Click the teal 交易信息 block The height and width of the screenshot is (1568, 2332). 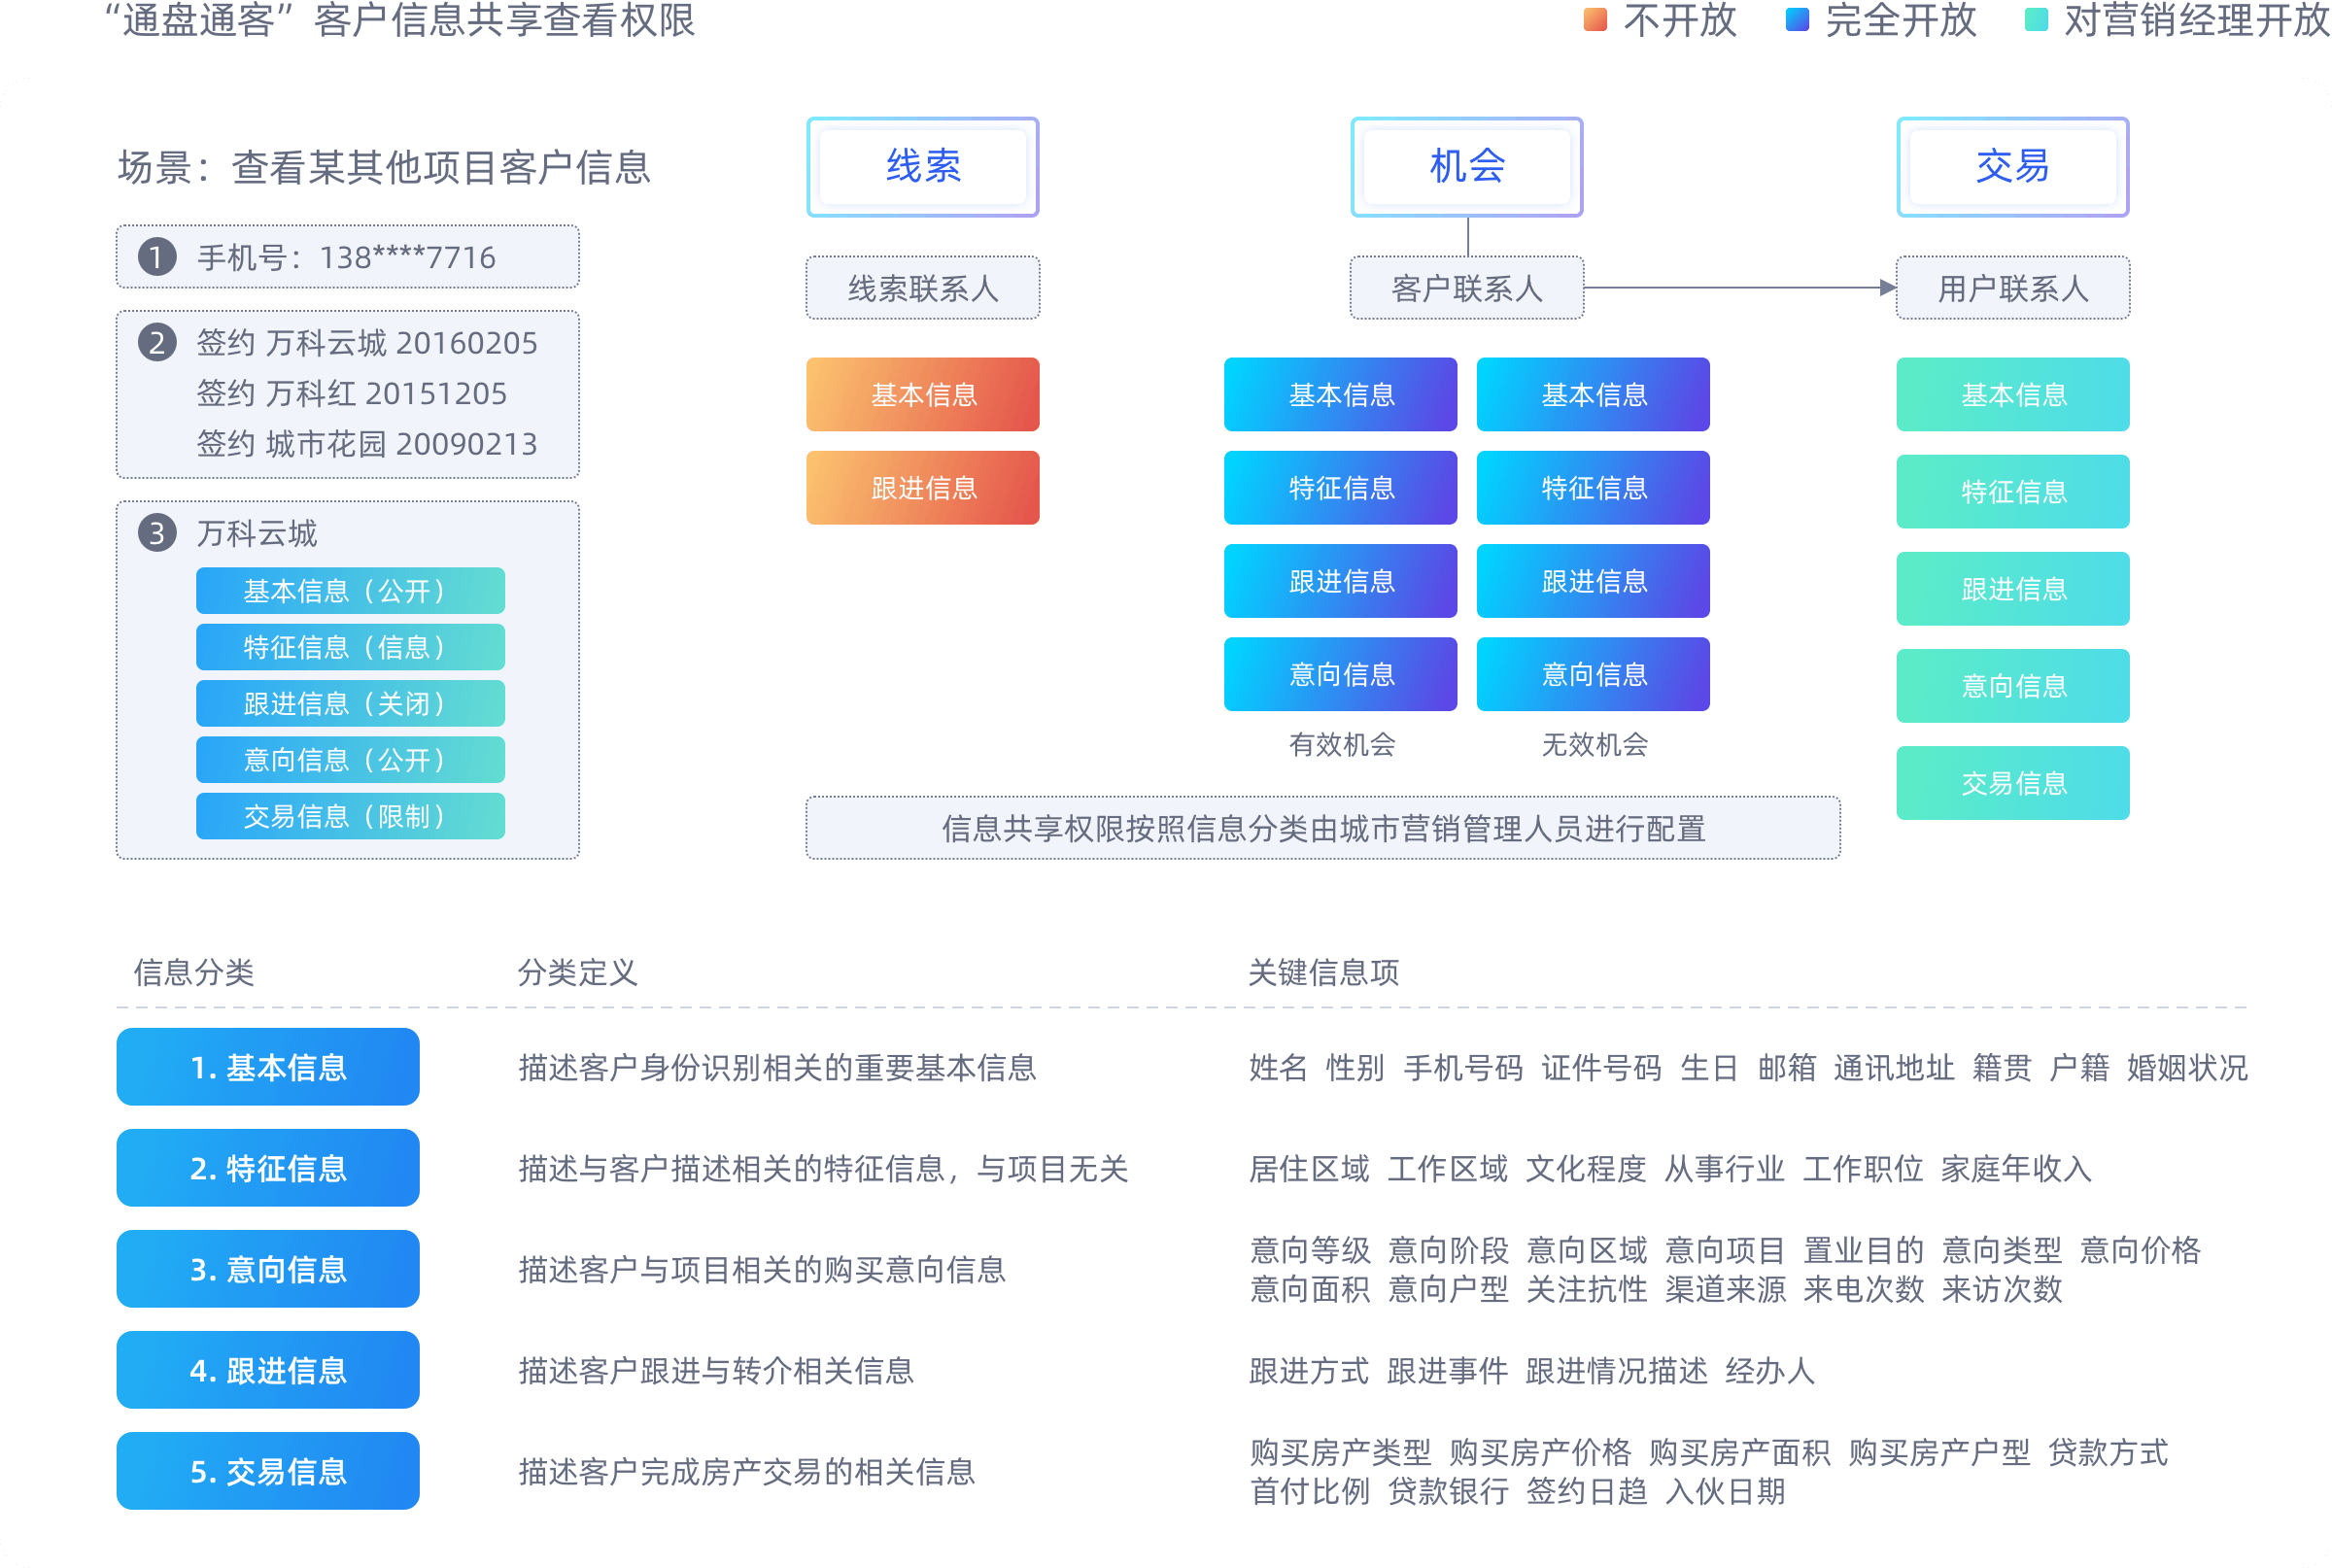click(2012, 783)
